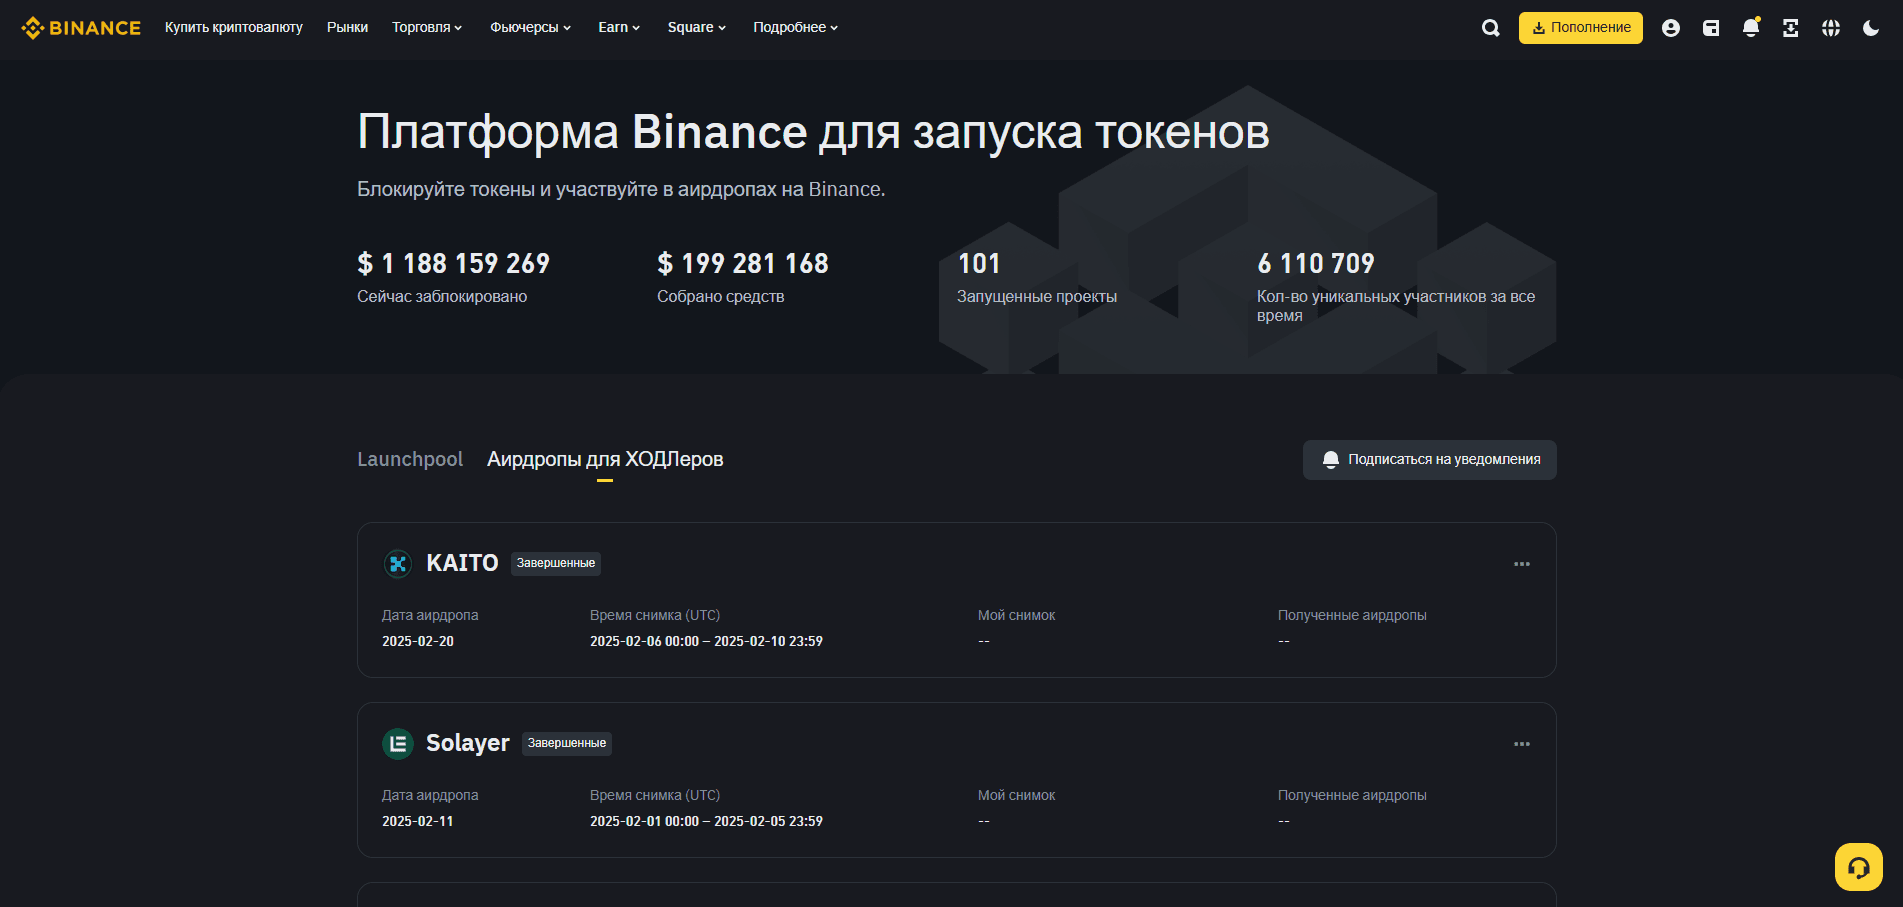
Task: Click the $ 199 281 168 raised value
Action: tap(743, 264)
